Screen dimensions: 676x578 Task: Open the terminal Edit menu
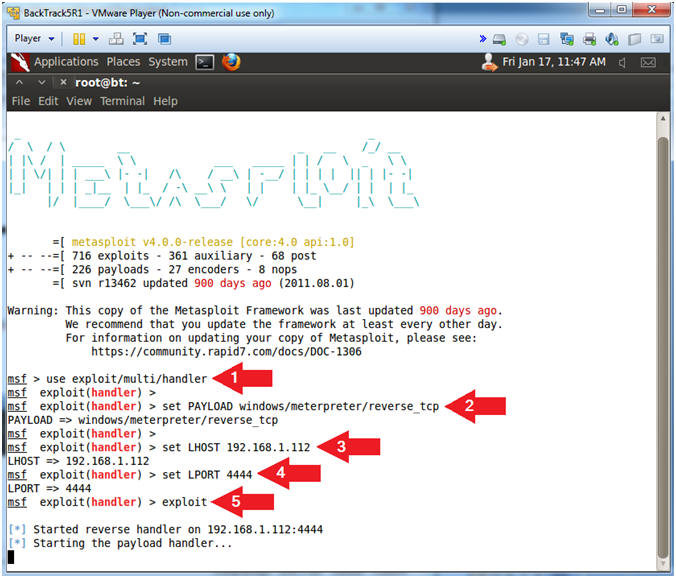click(48, 101)
